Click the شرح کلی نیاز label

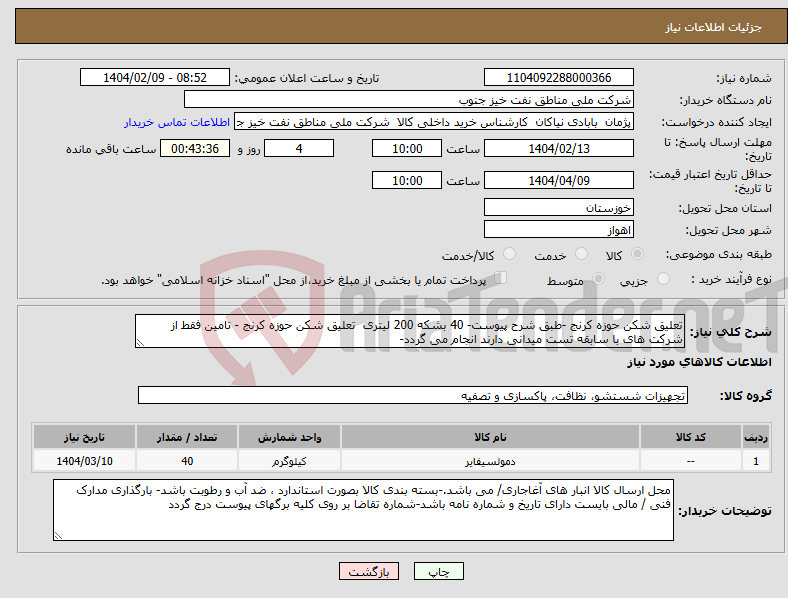point(730,332)
